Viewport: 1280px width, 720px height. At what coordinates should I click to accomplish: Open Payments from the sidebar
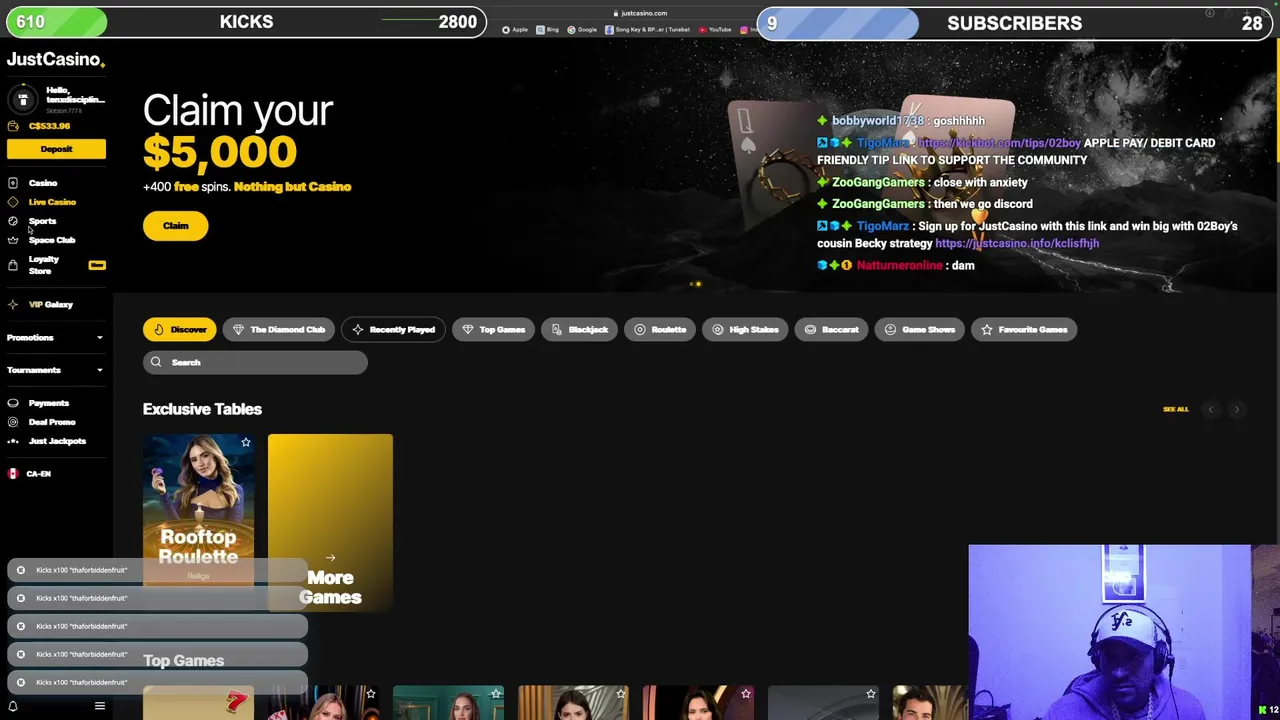(49, 403)
